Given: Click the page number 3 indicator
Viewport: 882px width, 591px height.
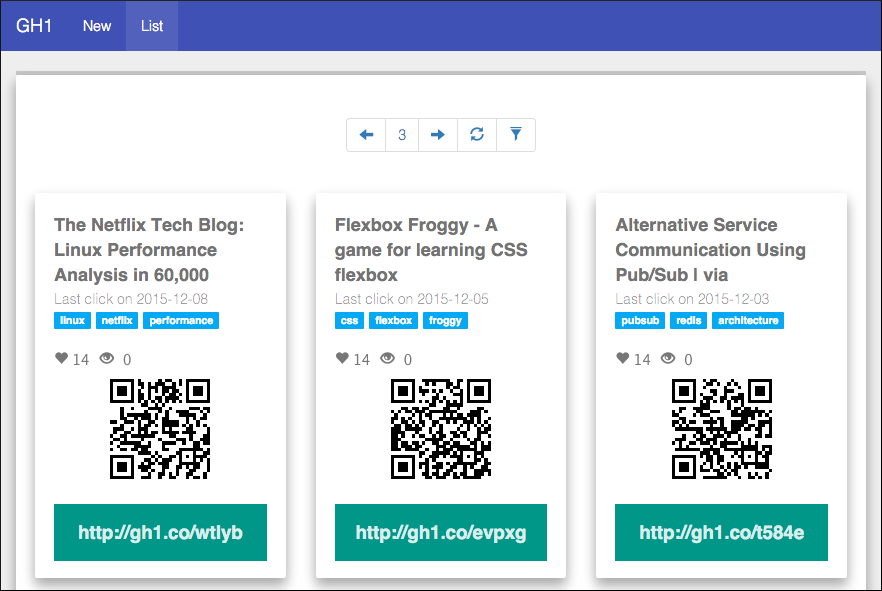Looking at the screenshot, I should [x=402, y=135].
